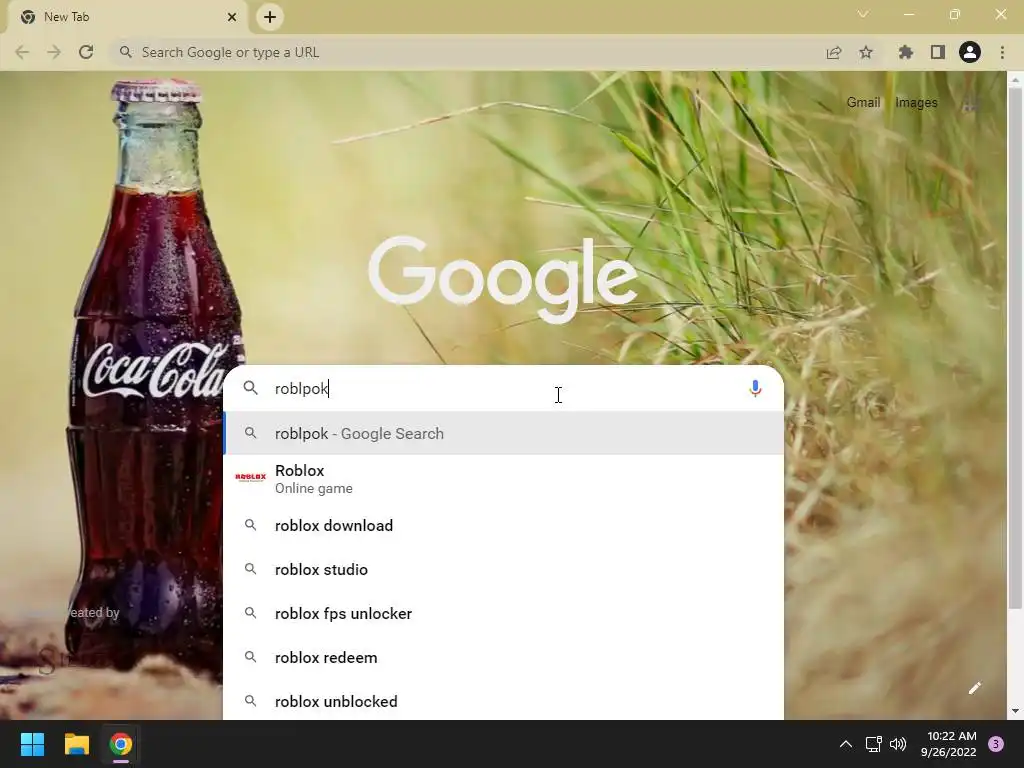Click the search box containing roblpok
Screen dimensions: 1024x768
pyautogui.click(x=504, y=389)
